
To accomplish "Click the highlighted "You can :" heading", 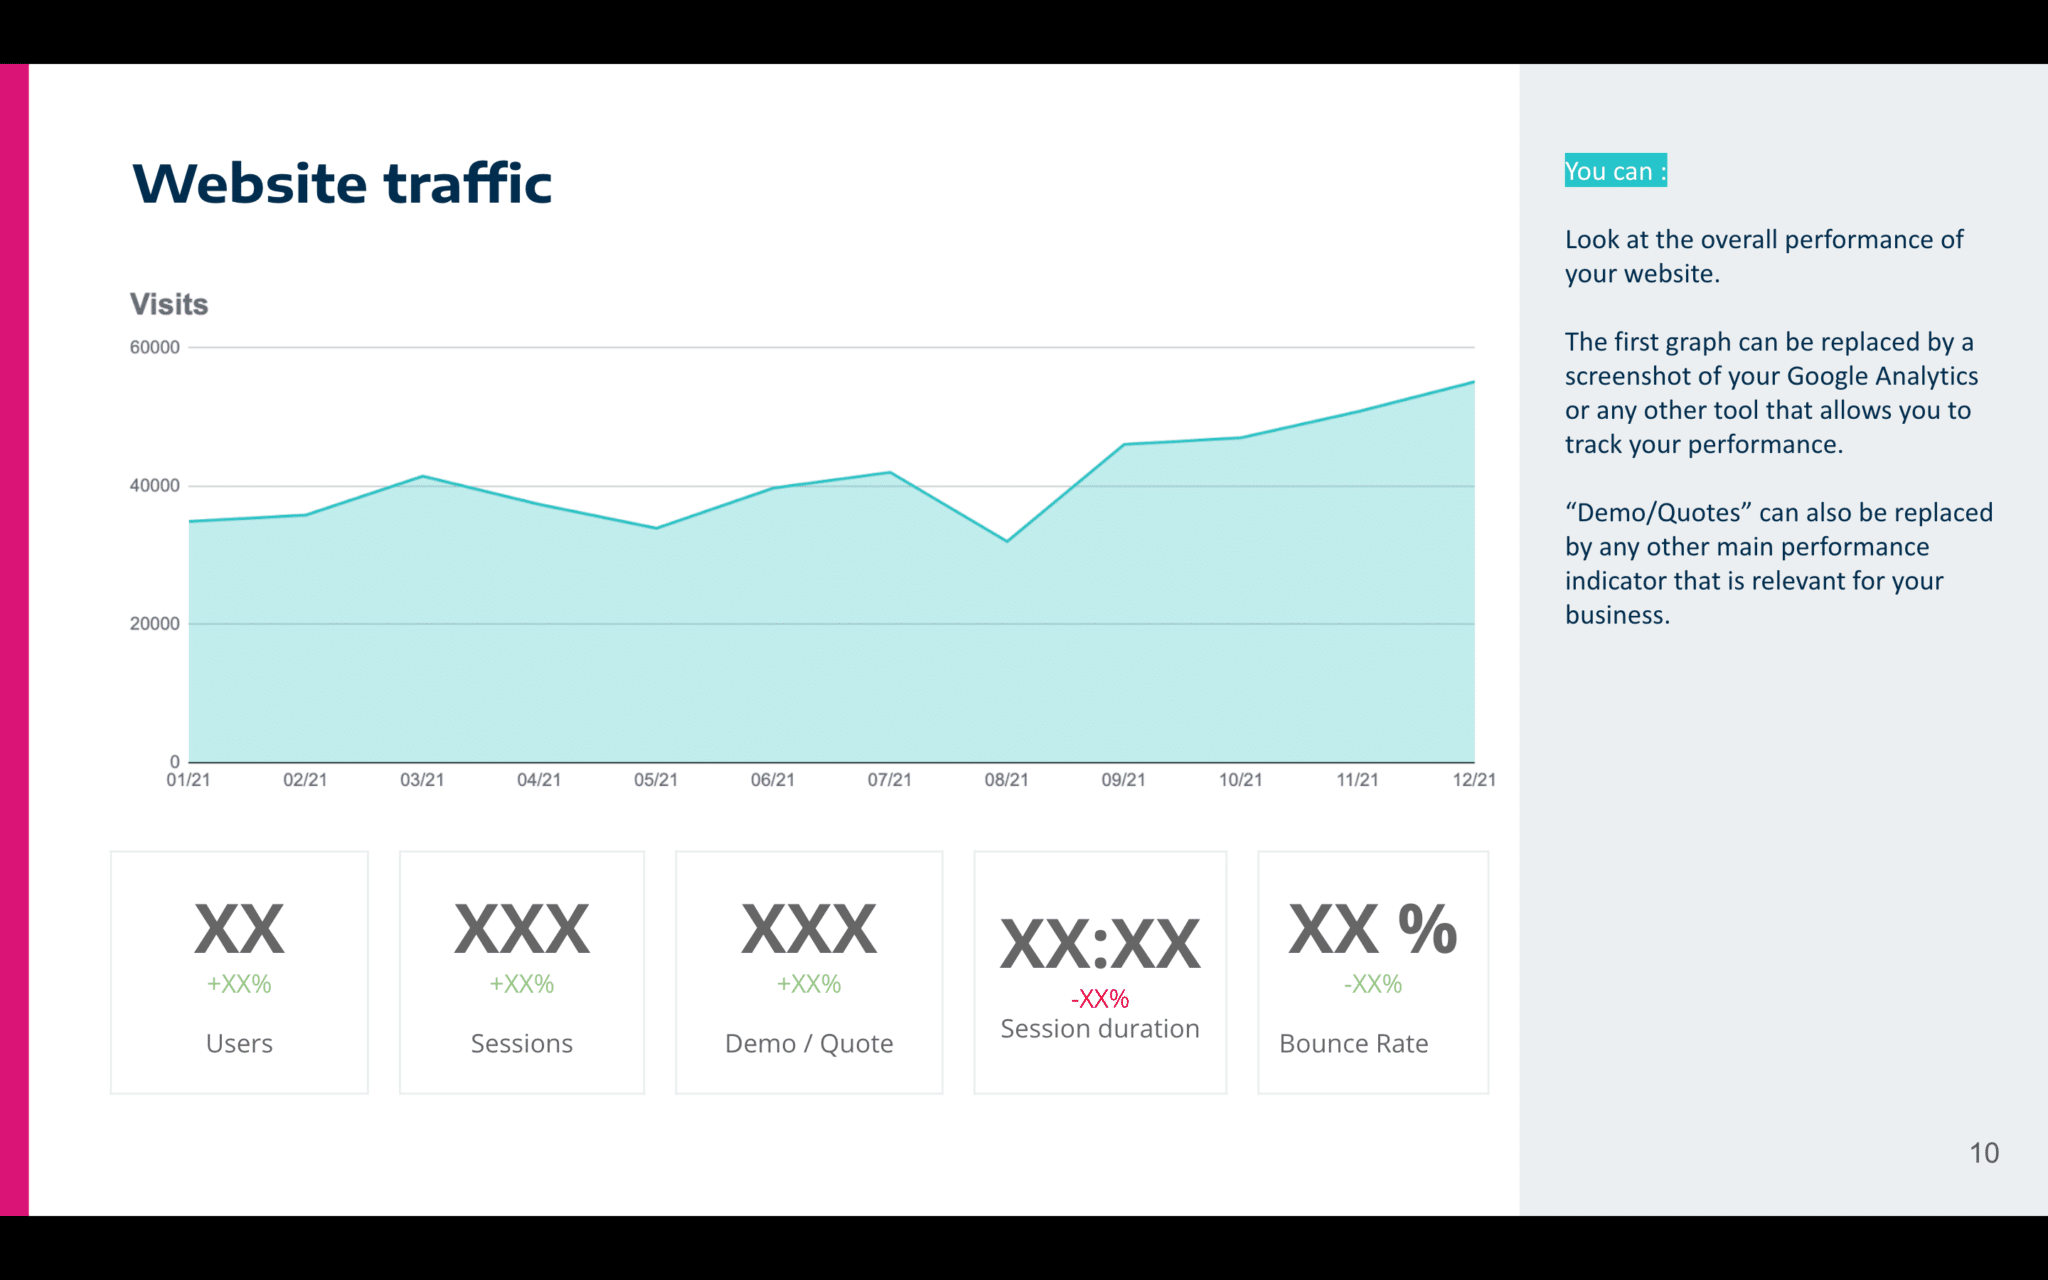I will [1616, 171].
